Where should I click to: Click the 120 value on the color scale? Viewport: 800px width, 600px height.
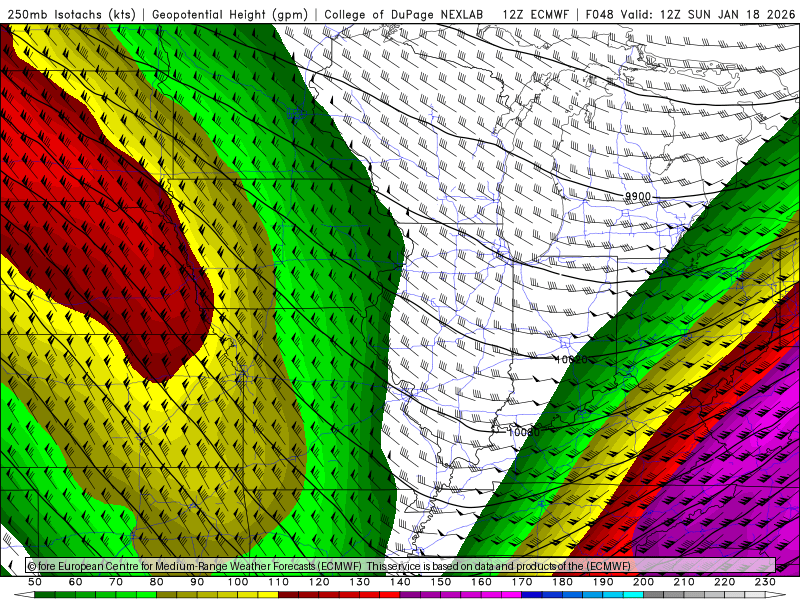pos(319,582)
